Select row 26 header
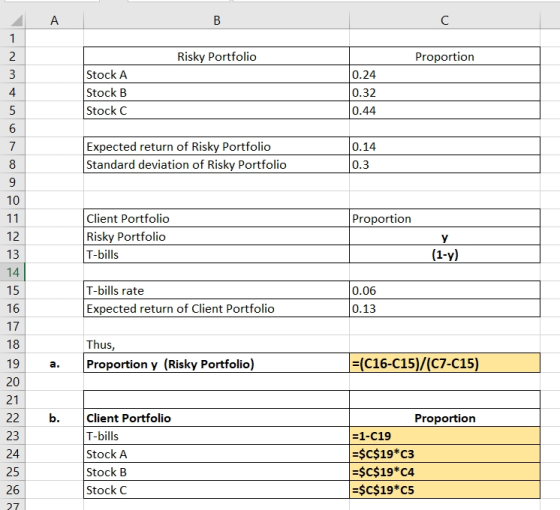The width and height of the screenshot is (560, 510). 12,490
